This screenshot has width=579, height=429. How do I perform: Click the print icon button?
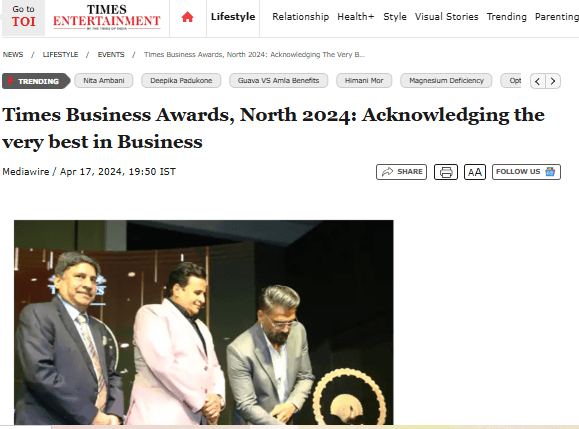point(446,172)
